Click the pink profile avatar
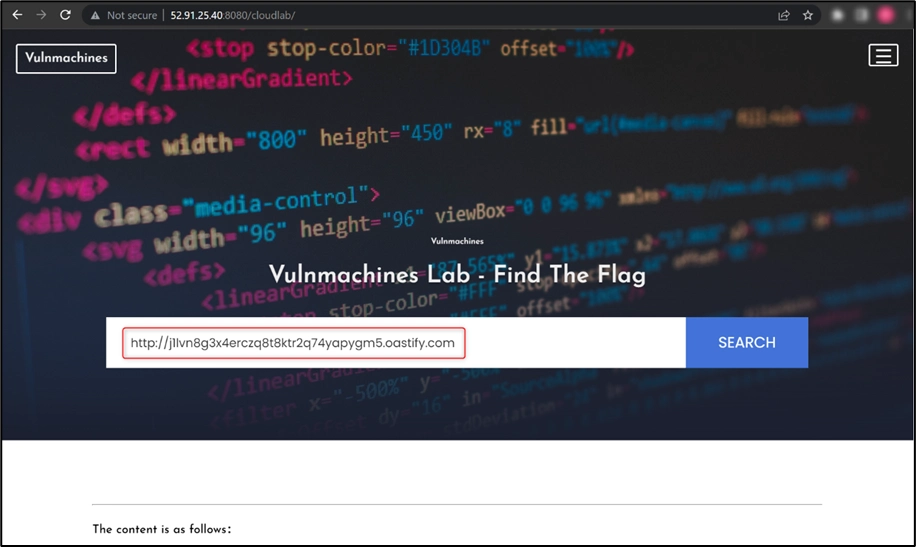916x547 pixels. tap(886, 15)
